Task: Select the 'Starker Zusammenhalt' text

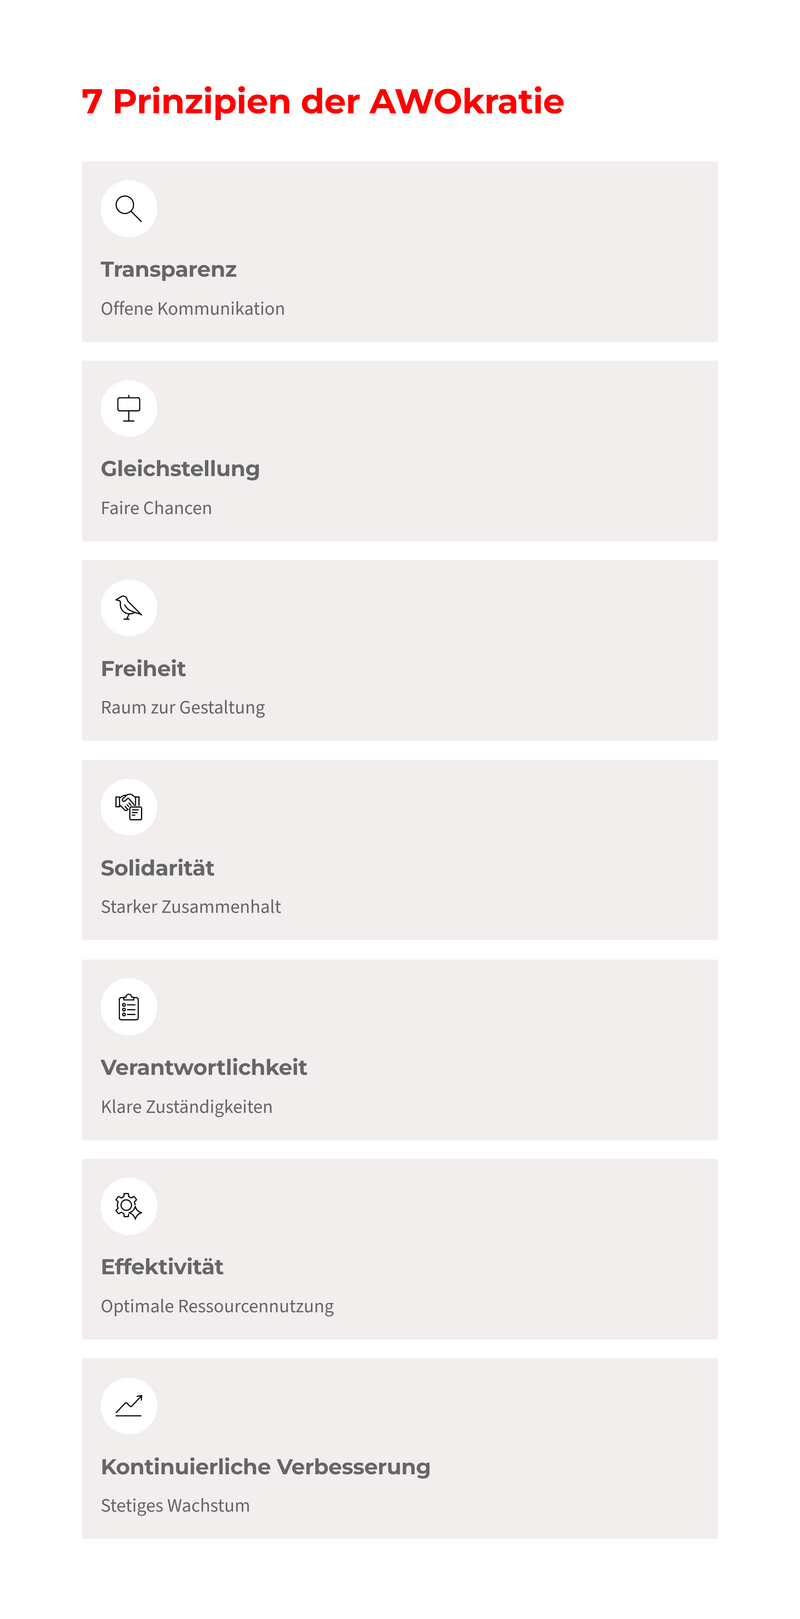Action: click(x=191, y=907)
